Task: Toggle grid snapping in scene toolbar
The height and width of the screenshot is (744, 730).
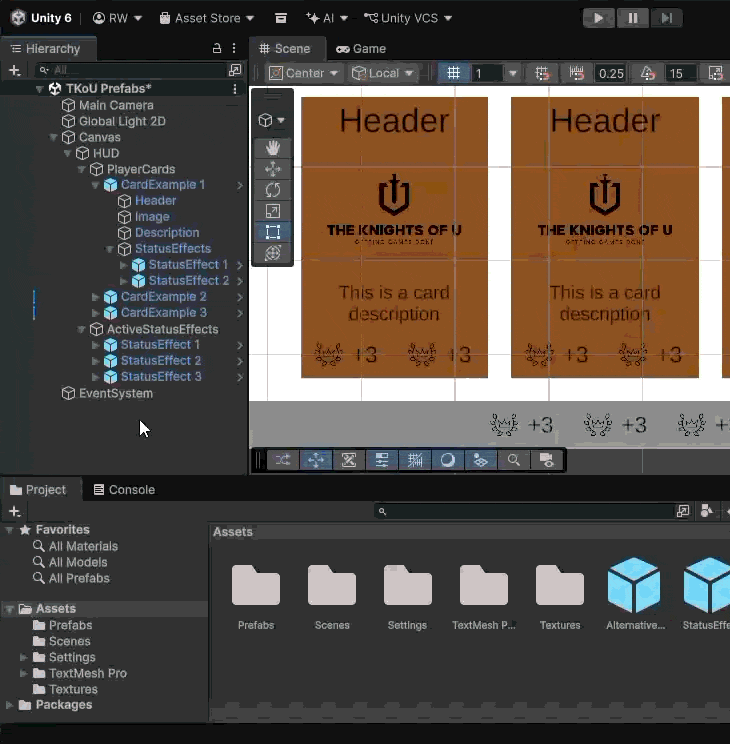Action: pyautogui.click(x=542, y=73)
